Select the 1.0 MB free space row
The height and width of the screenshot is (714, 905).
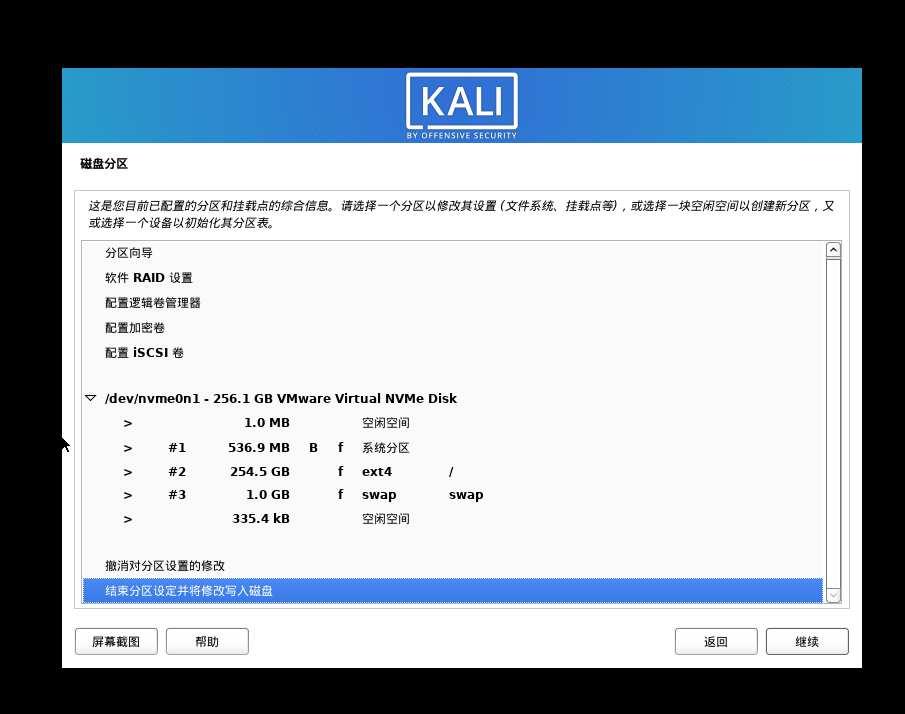click(300, 423)
